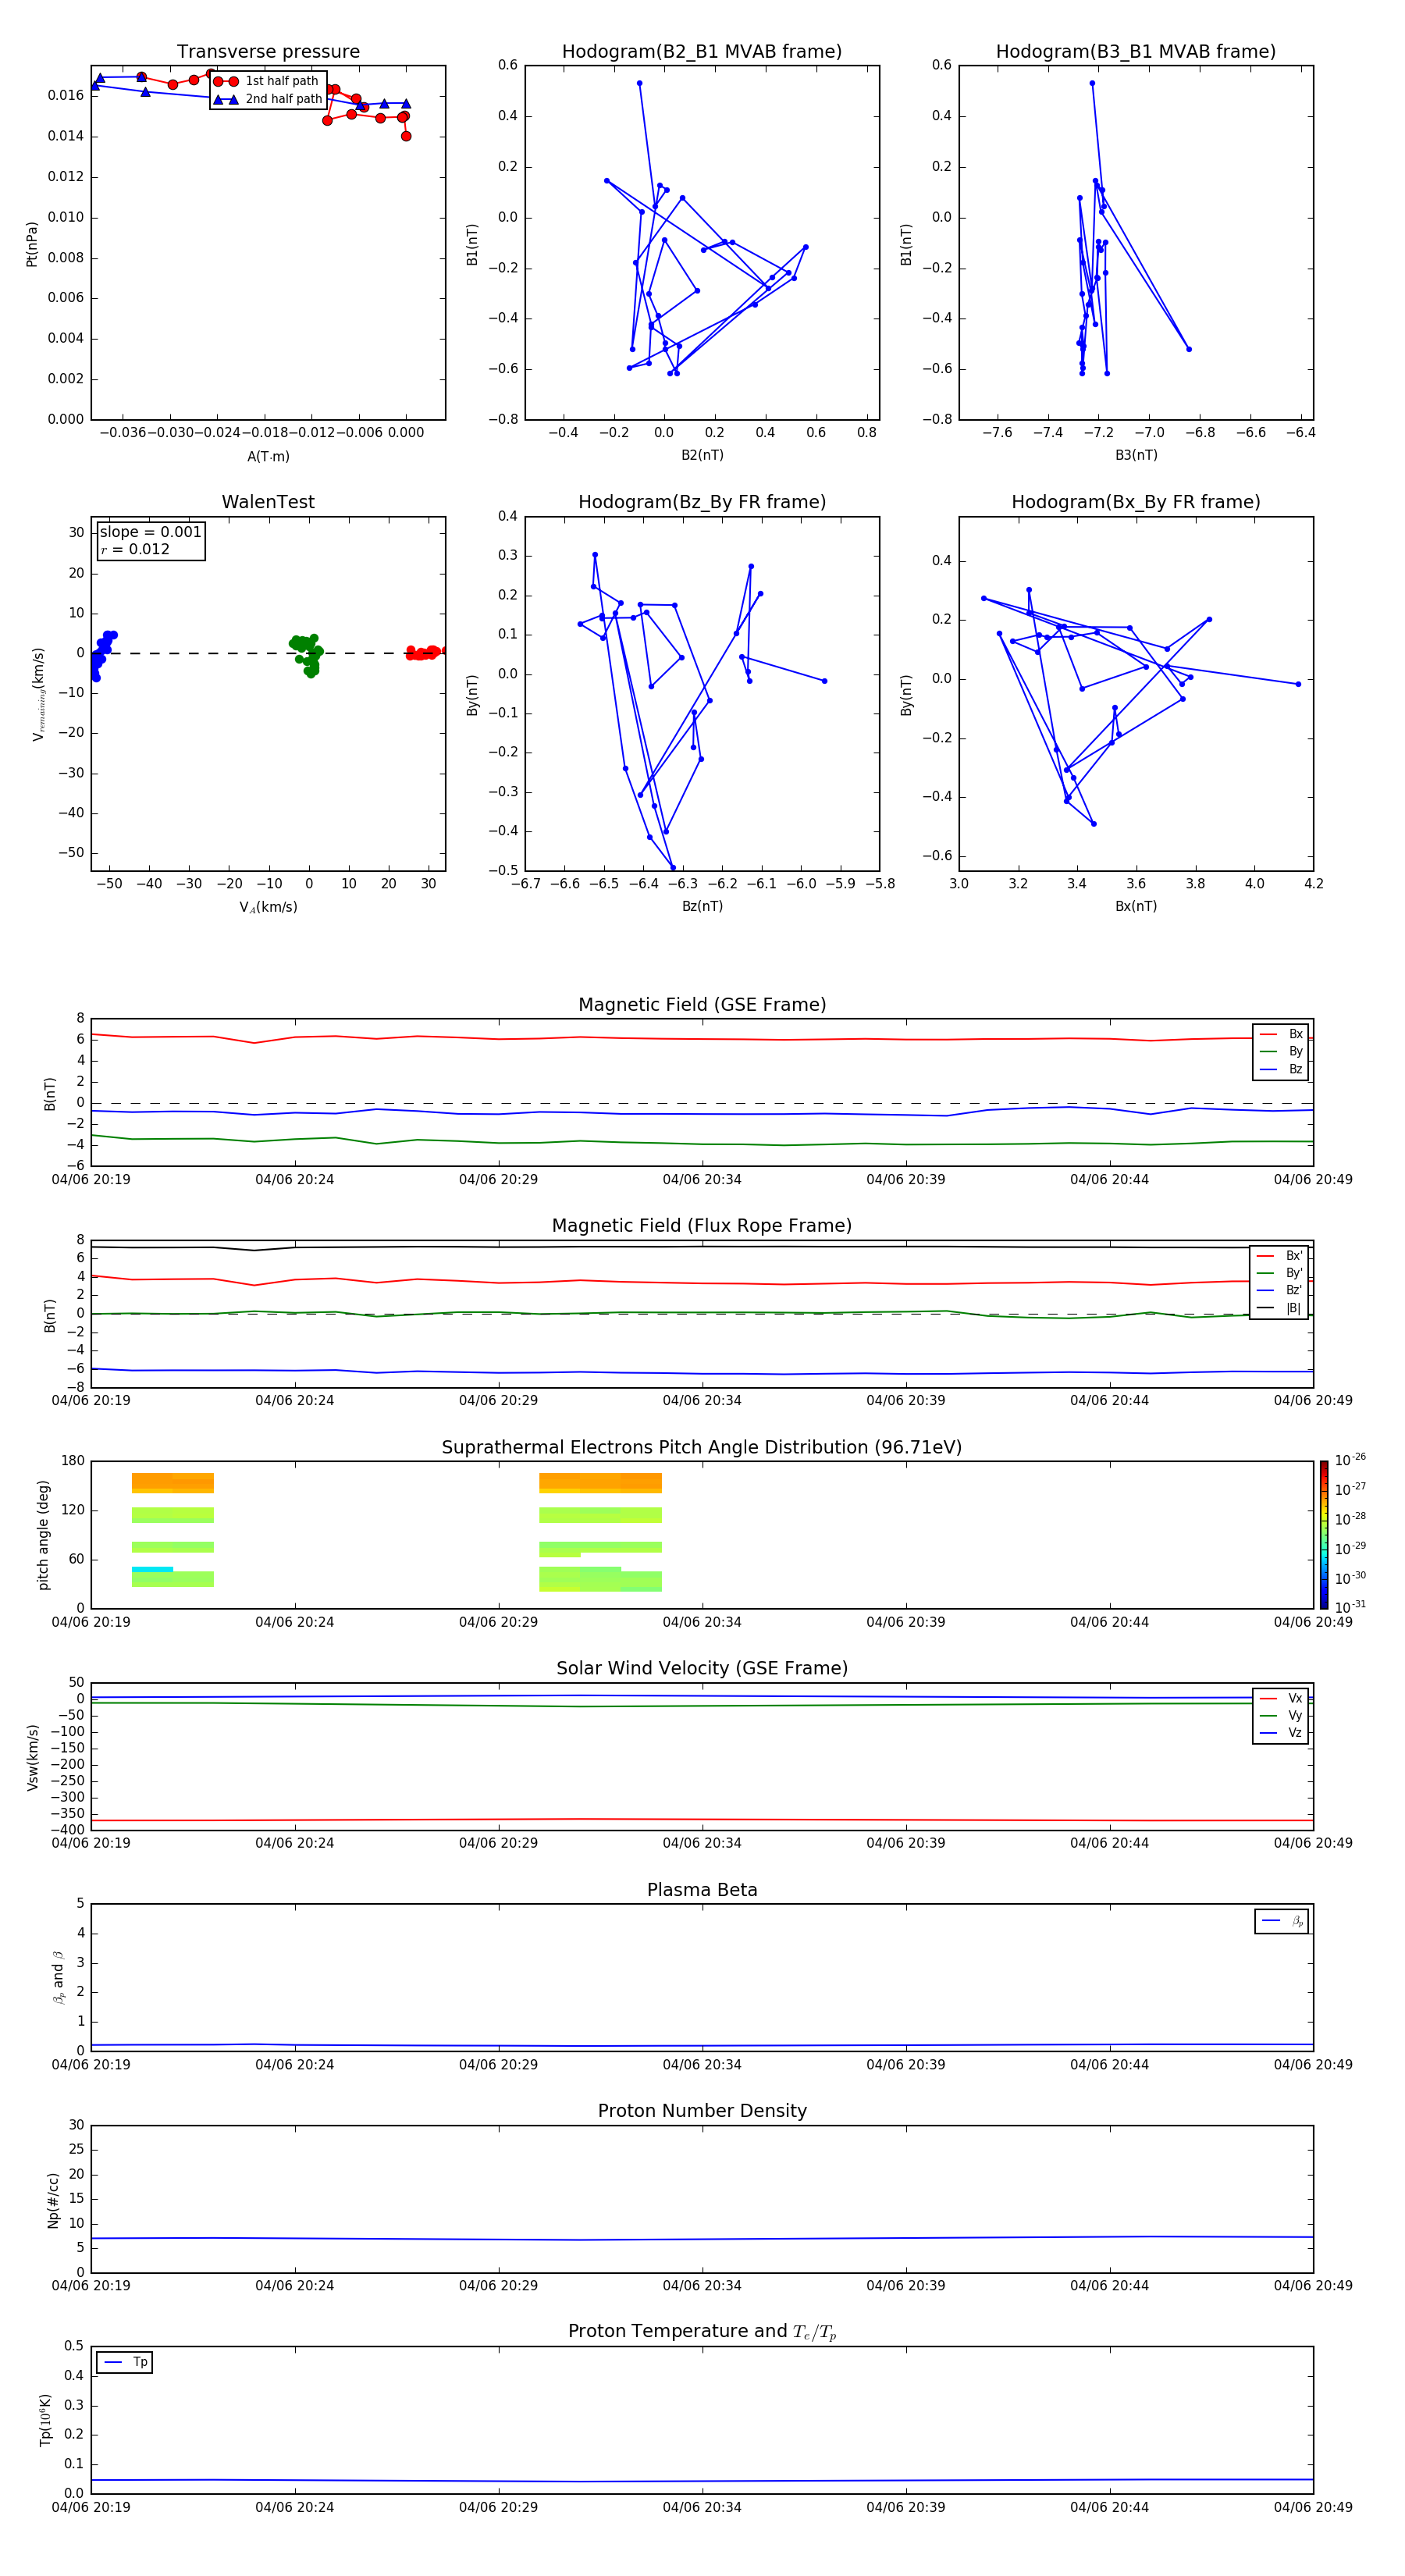
Task: Click the Proton Number Density title
Action: click(x=702, y=2111)
